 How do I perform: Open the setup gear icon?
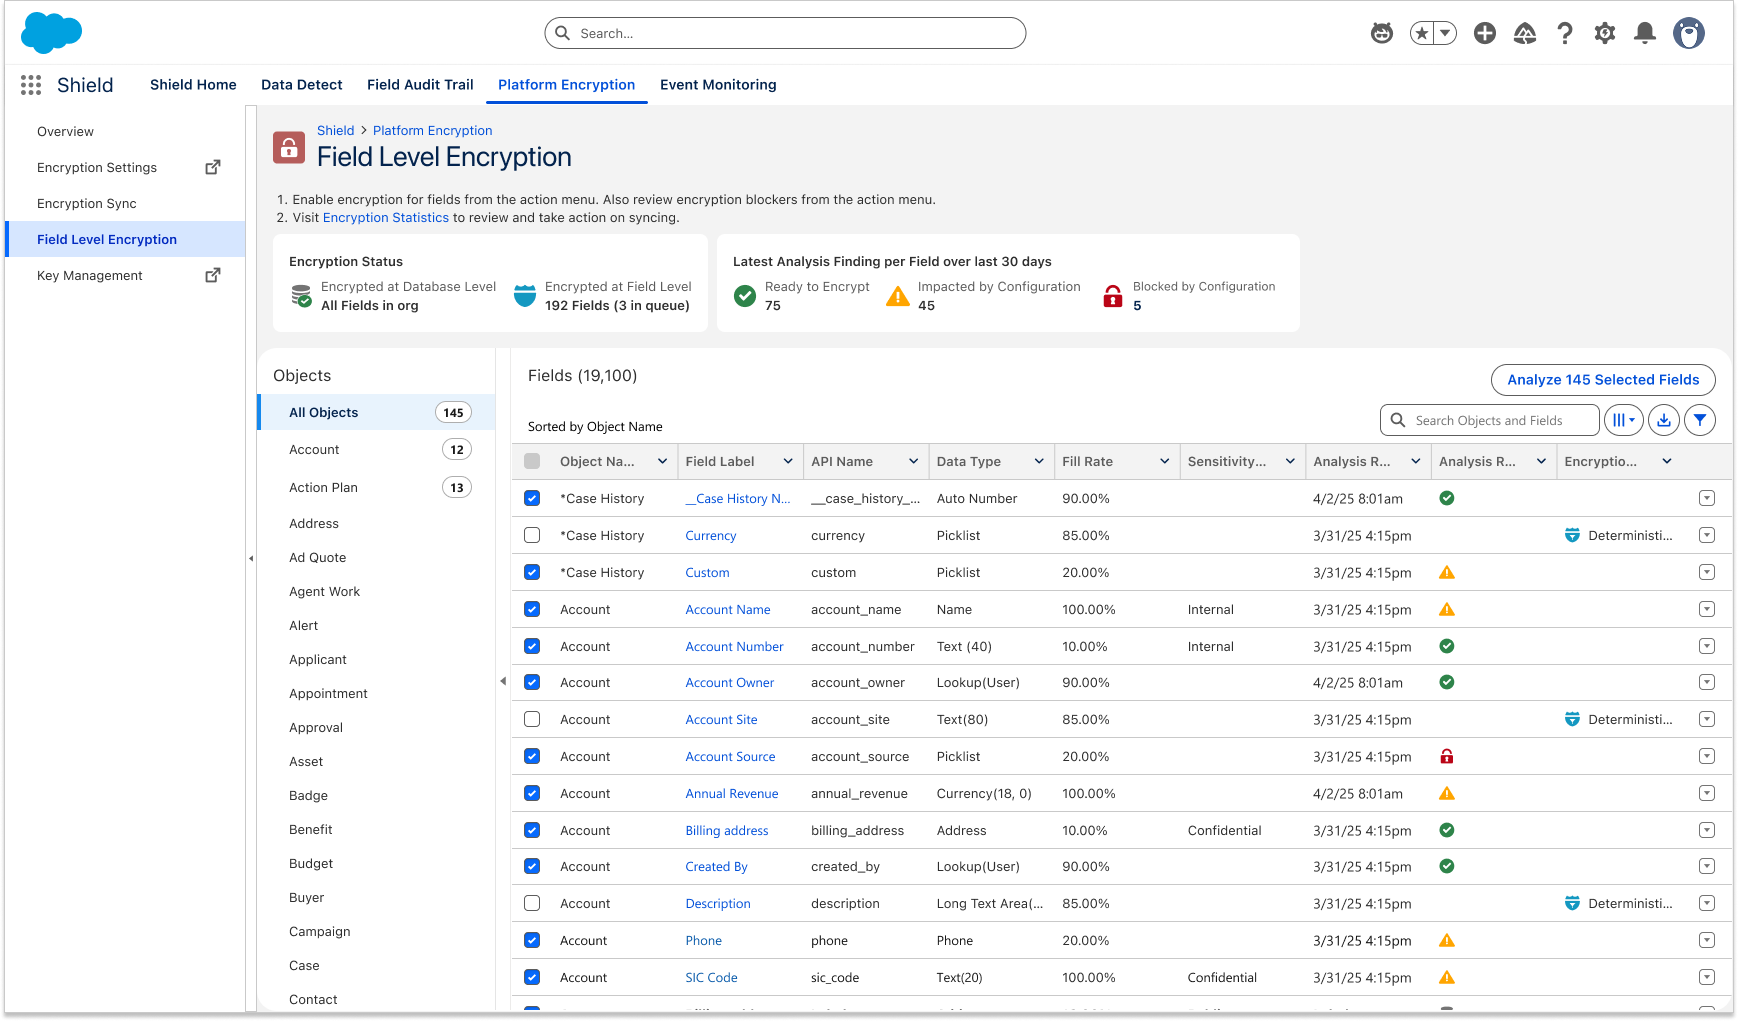pos(1605,33)
